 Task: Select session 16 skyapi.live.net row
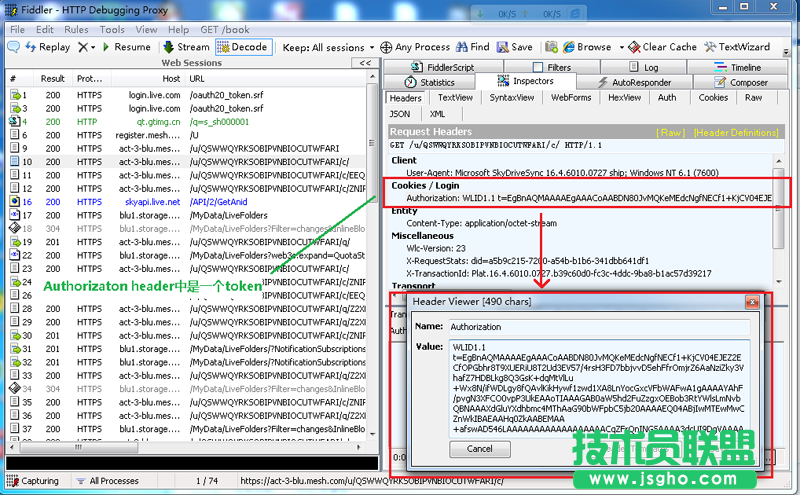tap(187, 202)
